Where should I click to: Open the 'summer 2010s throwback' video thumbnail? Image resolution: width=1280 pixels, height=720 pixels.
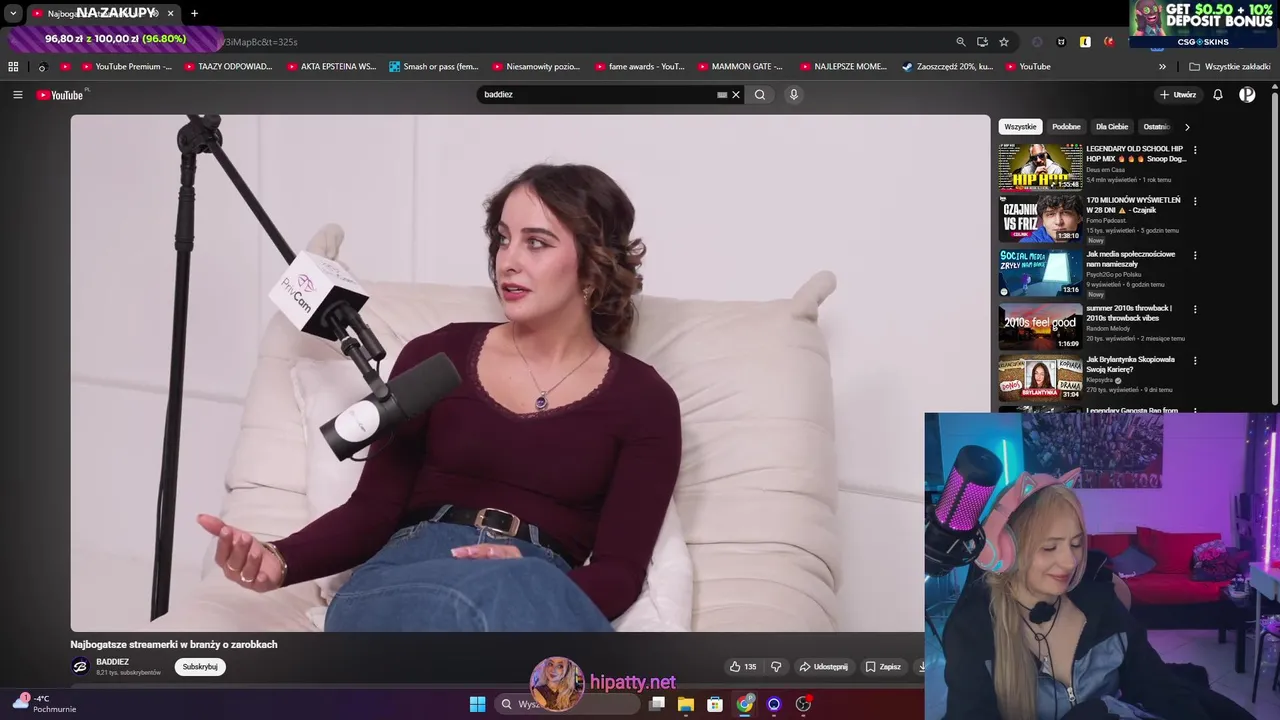click(x=1040, y=326)
